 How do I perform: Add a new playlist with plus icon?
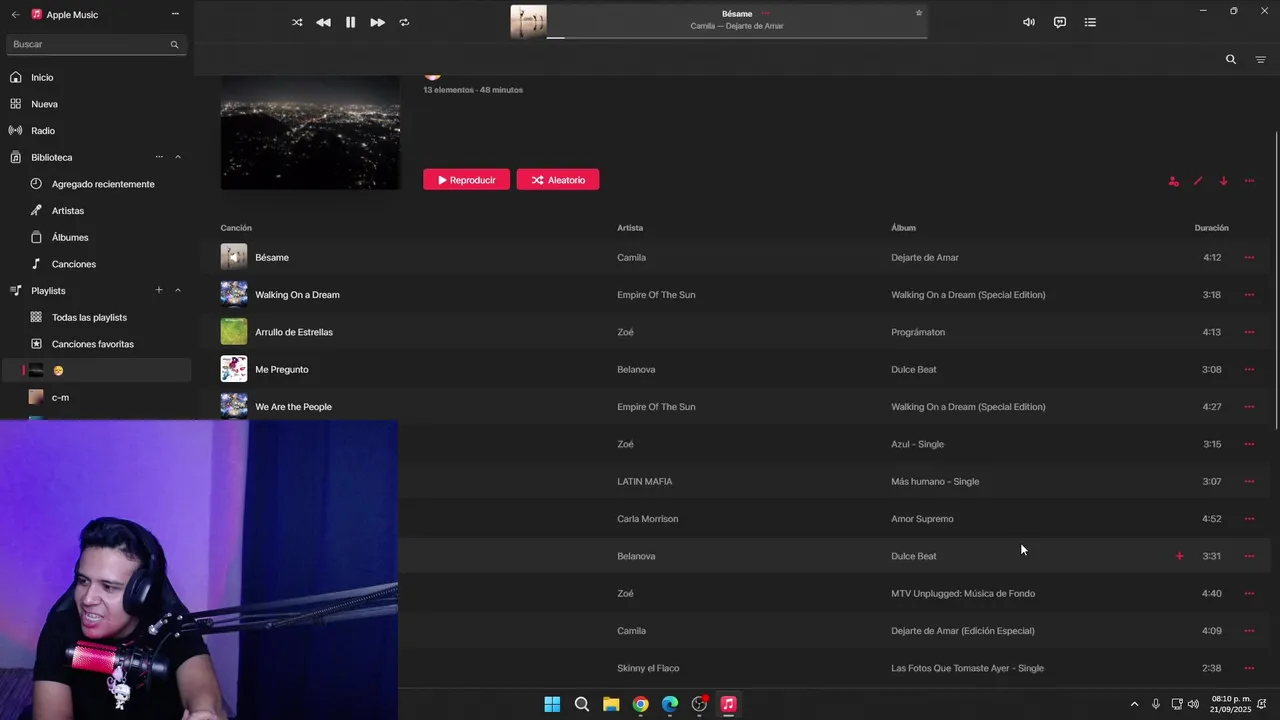(x=159, y=290)
